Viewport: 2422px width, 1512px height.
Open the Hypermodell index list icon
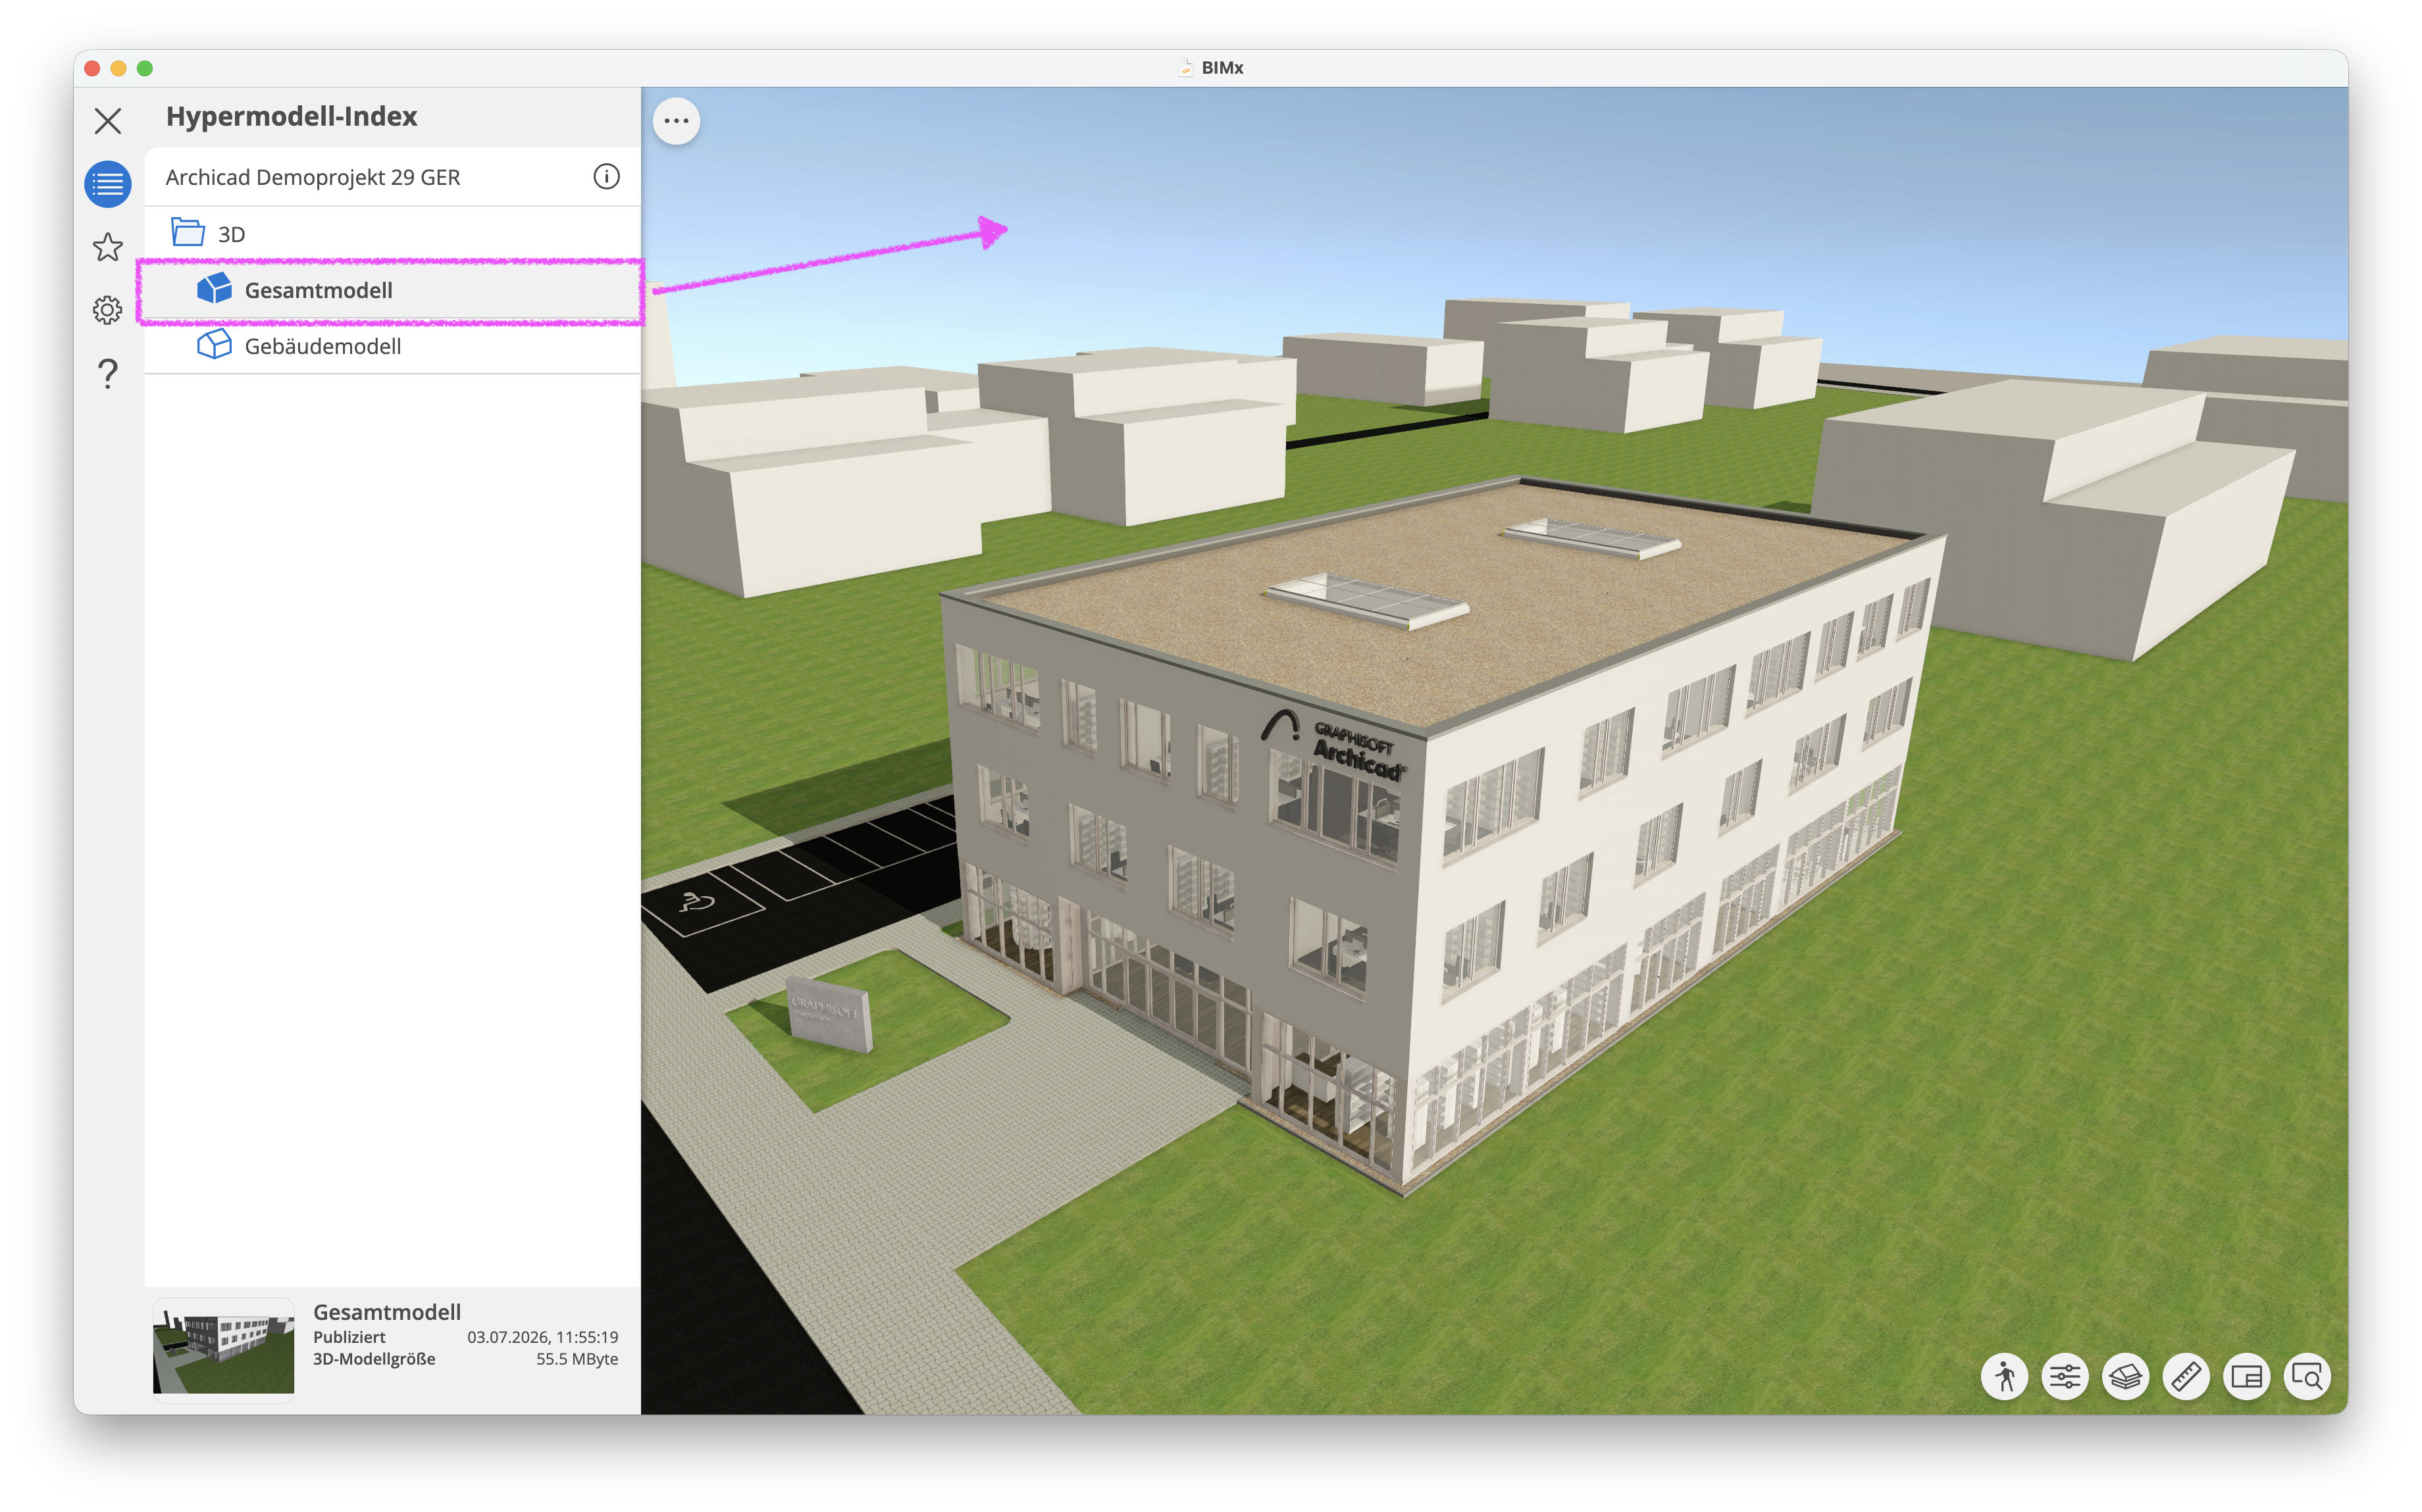[108, 184]
